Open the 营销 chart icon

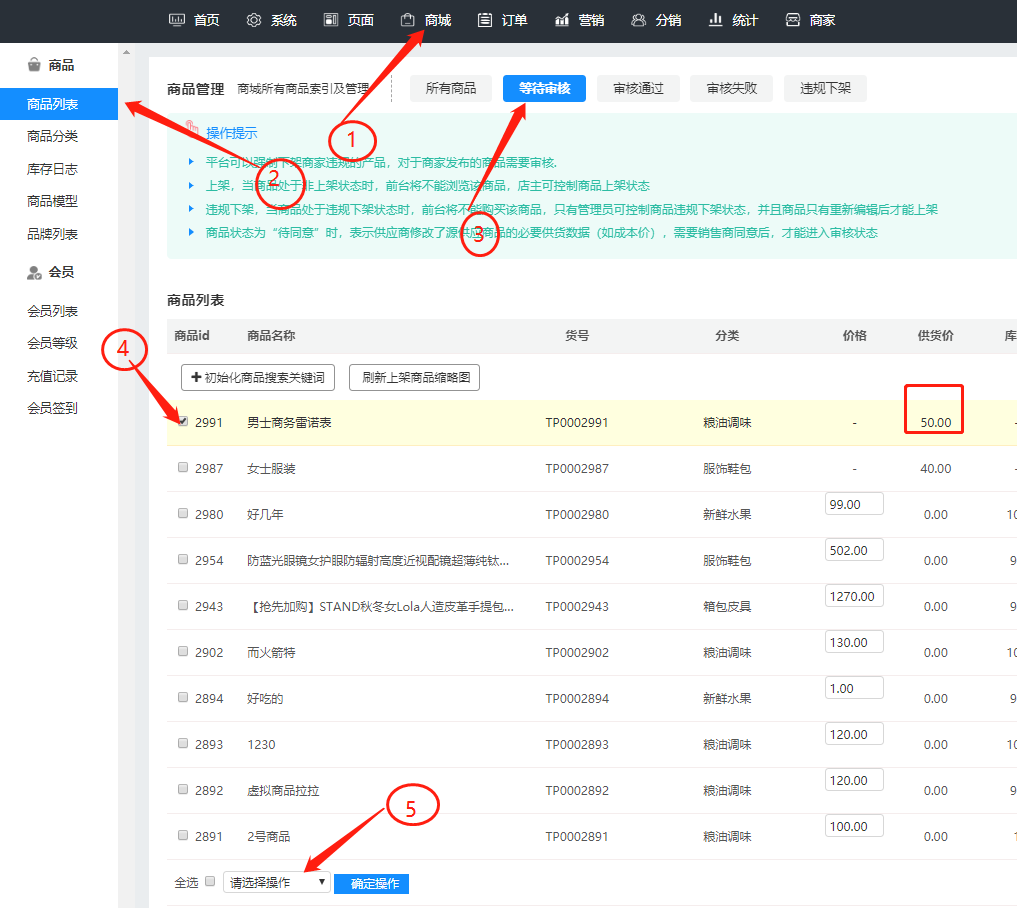pyautogui.click(x=562, y=20)
